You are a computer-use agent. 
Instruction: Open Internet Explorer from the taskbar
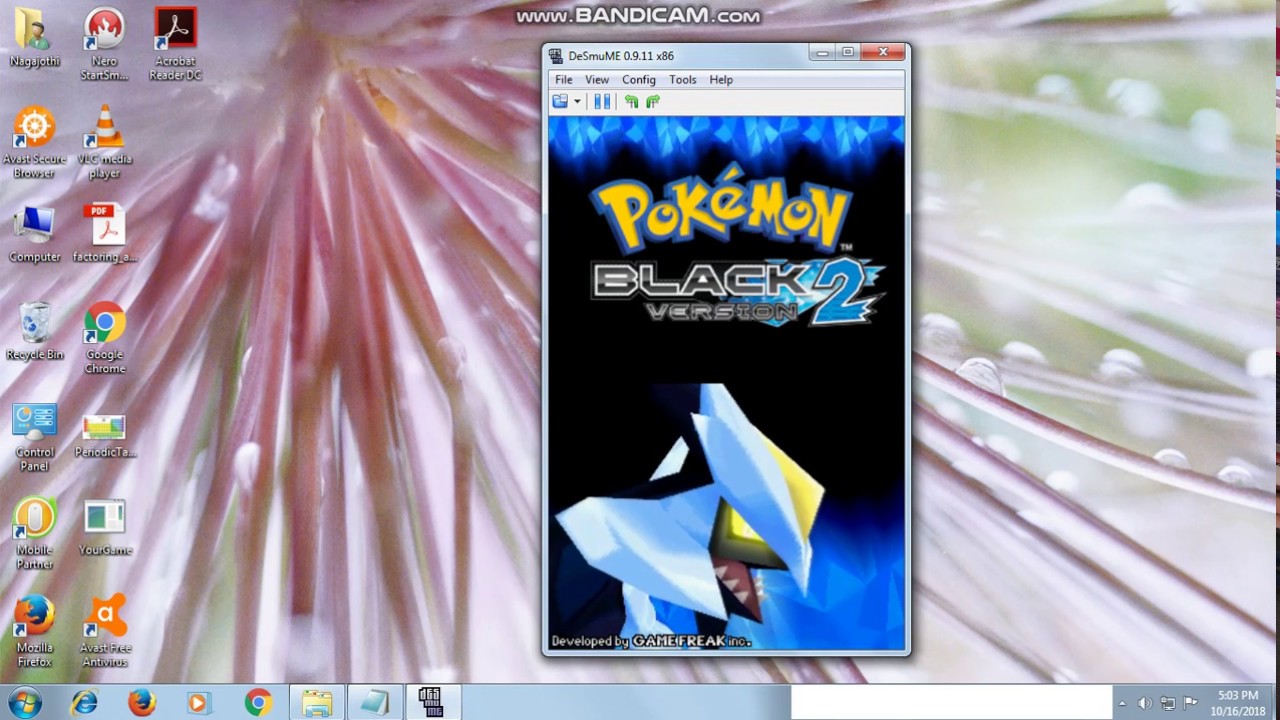(x=84, y=702)
